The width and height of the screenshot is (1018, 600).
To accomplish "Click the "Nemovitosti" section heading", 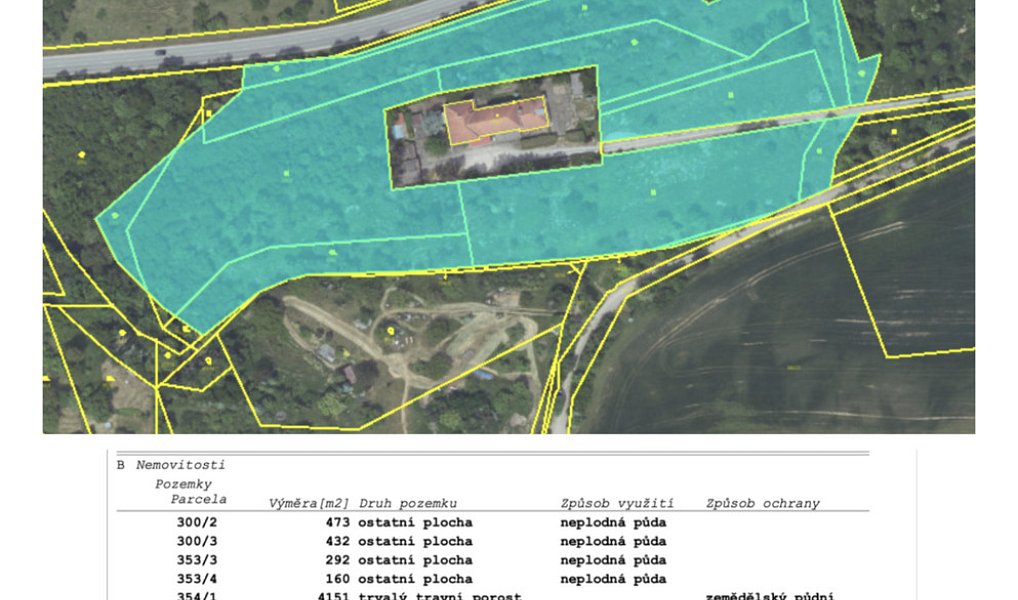I will point(180,465).
